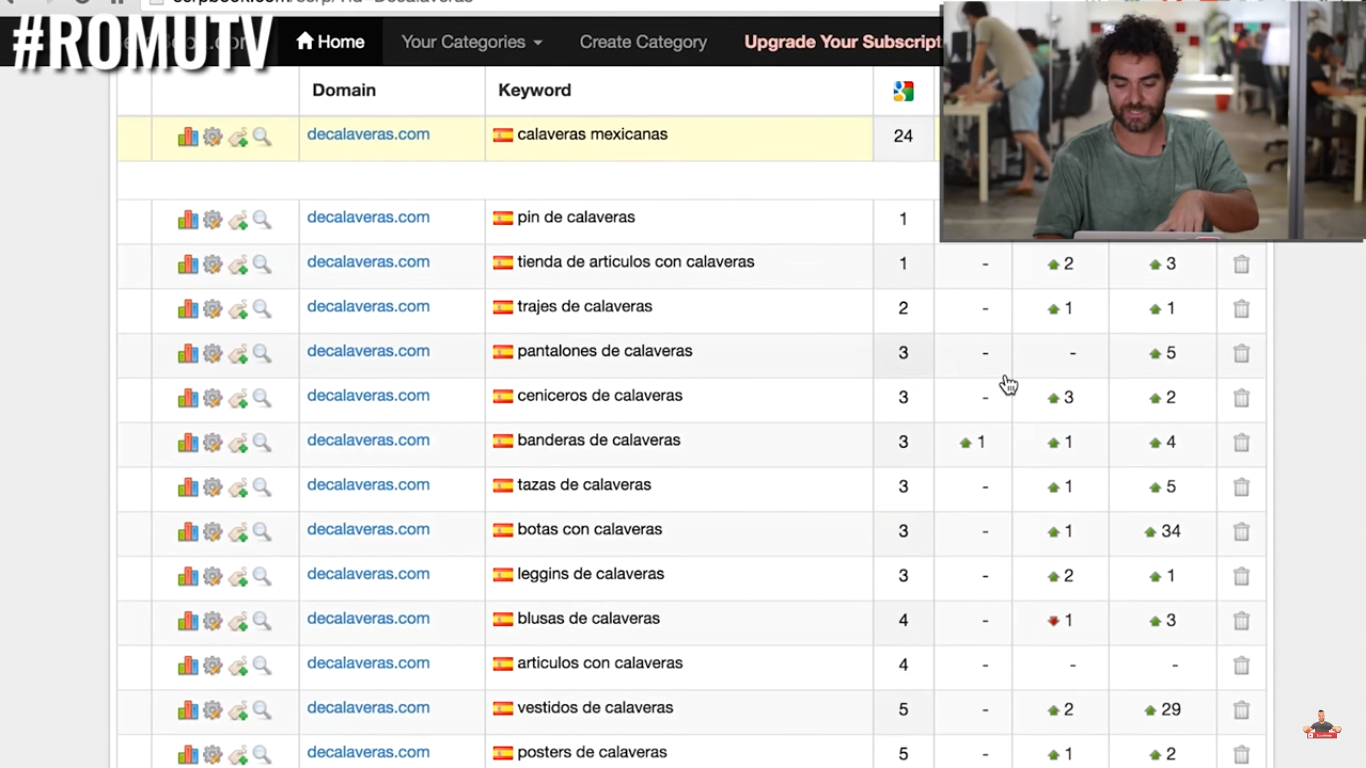Click the Spain flag beside tazas de calaveras
Image resolution: width=1366 pixels, height=768 pixels.
[503, 487]
